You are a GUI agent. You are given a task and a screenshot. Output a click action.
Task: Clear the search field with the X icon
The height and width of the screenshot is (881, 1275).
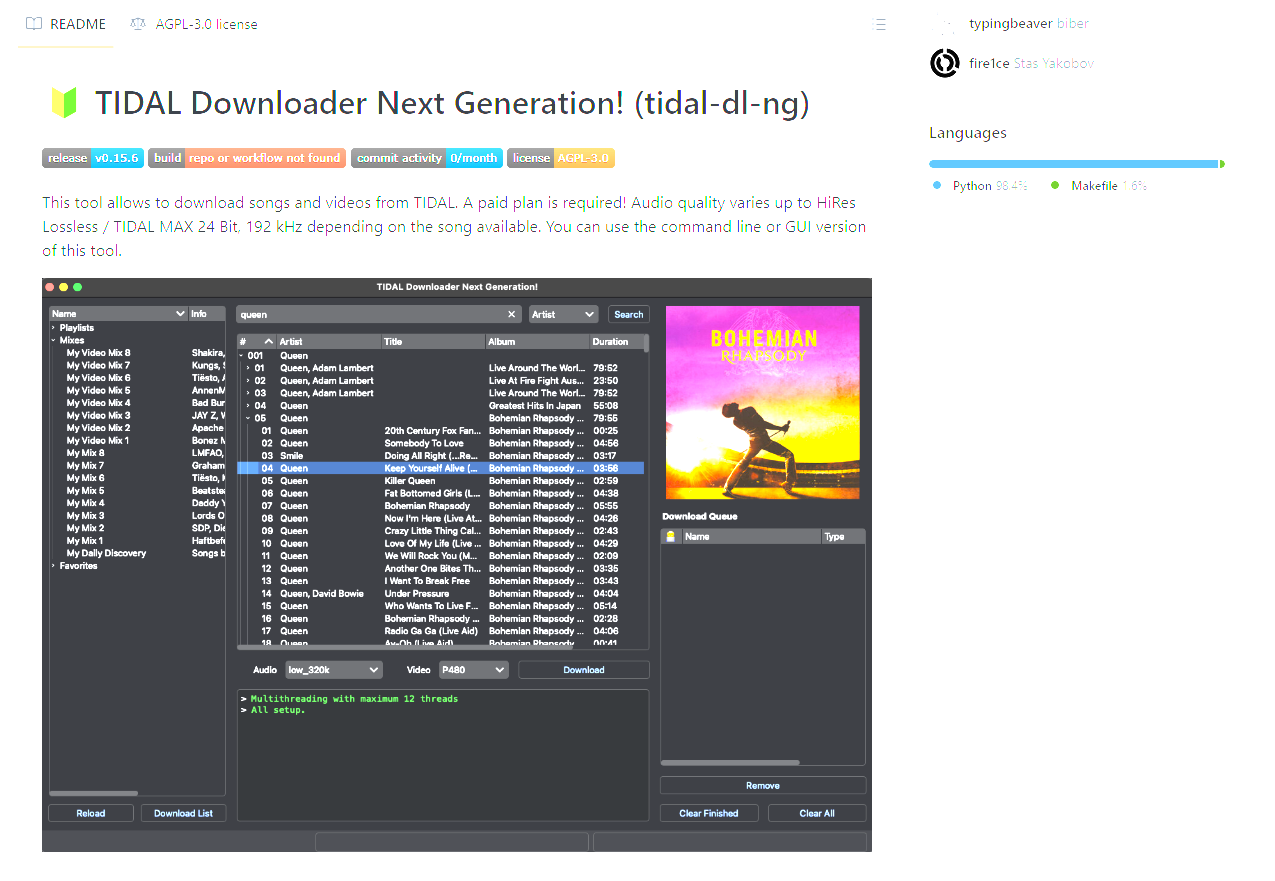[512, 314]
